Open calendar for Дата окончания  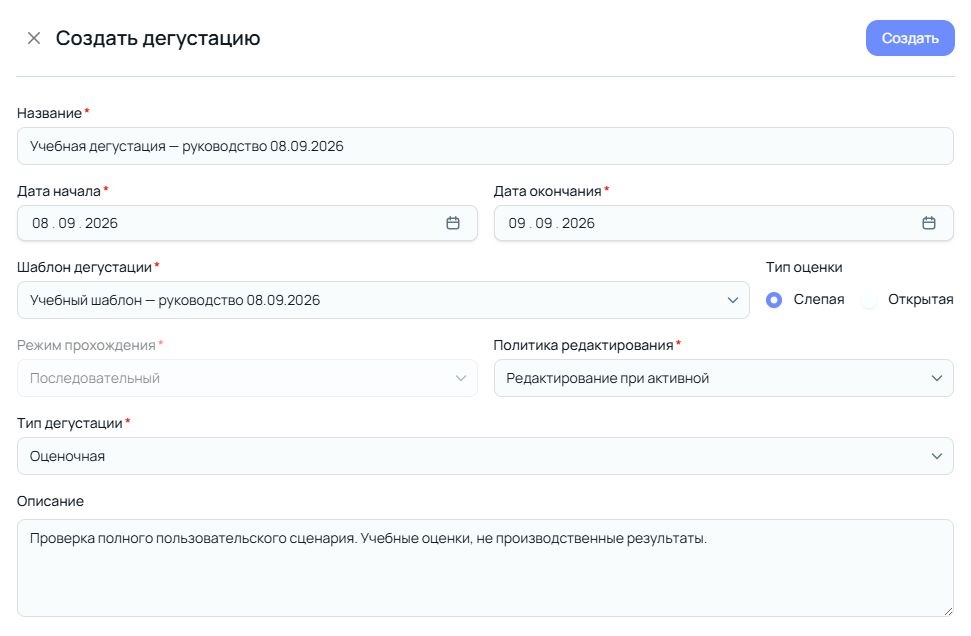pos(928,223)
